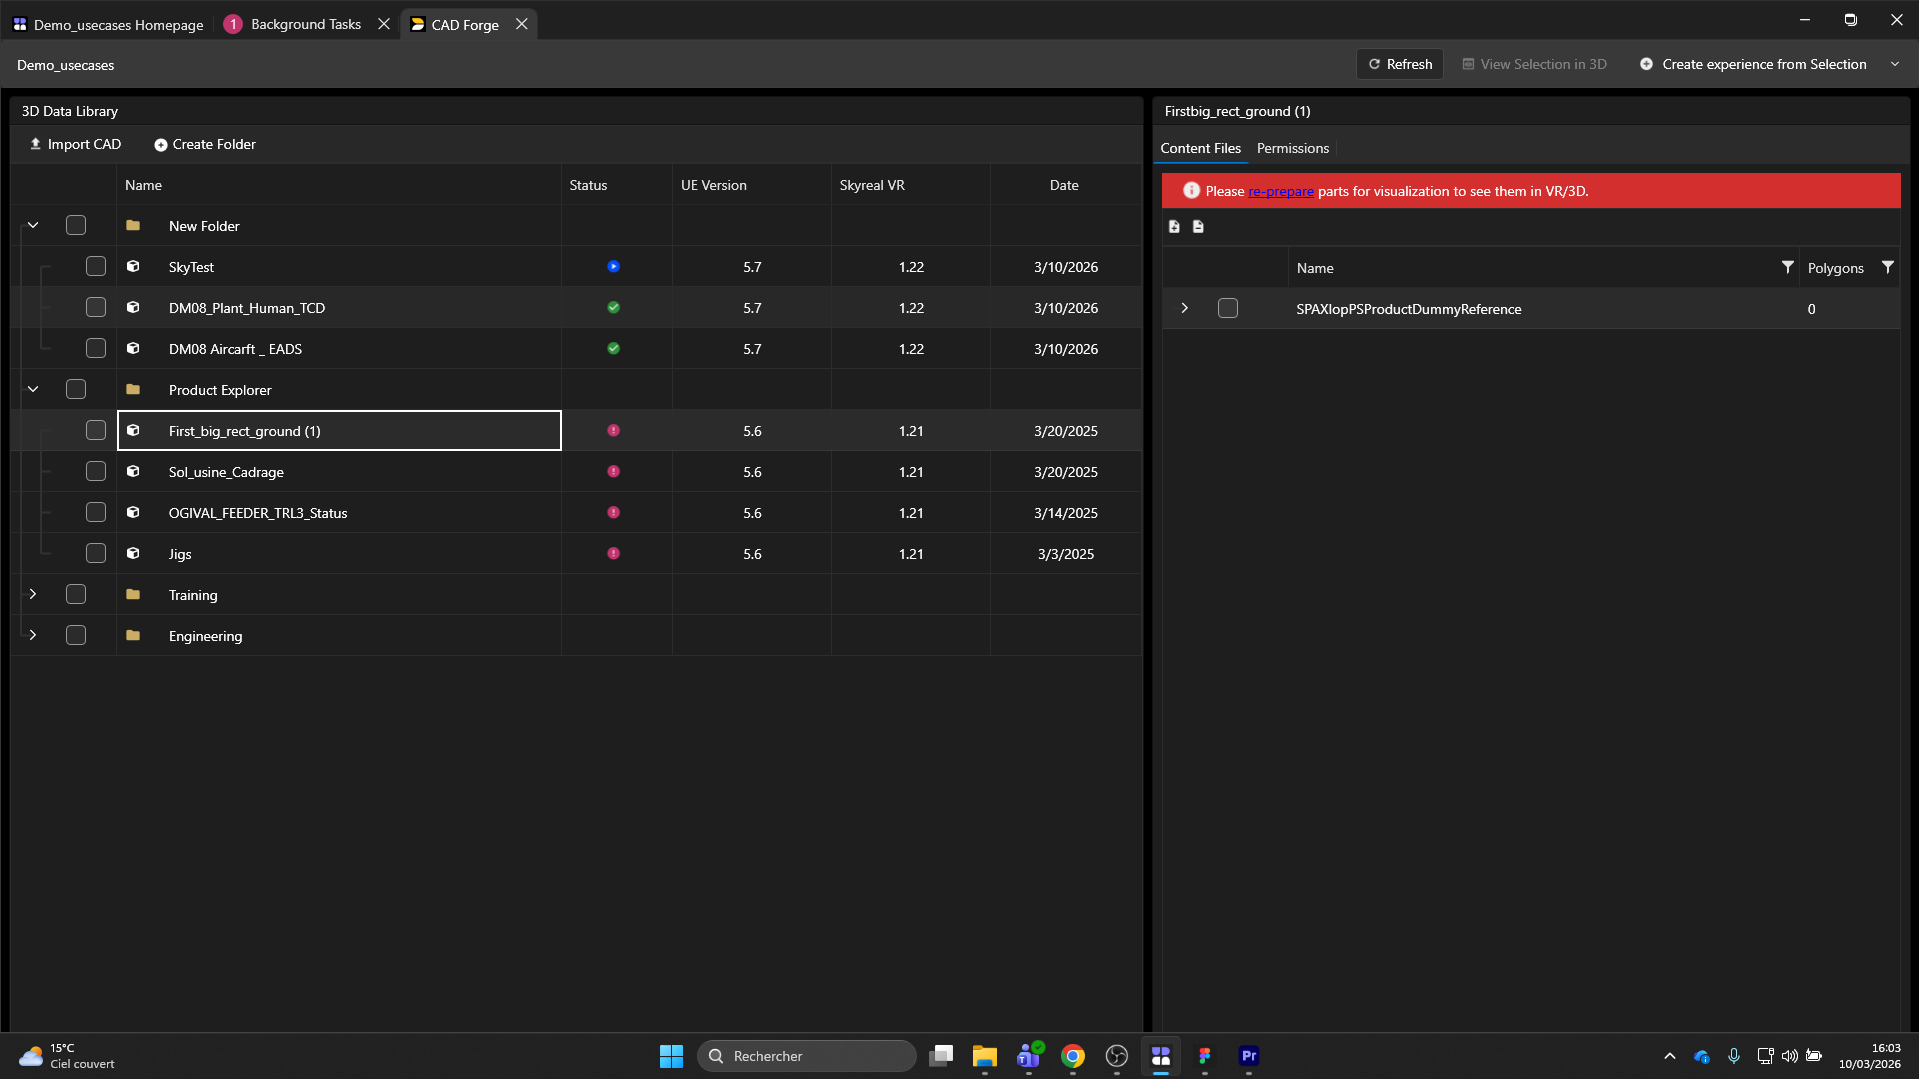Screen dimensions: 1919x1079
Task: Check the SkyTest row checkbox
Action: (96, 267)
